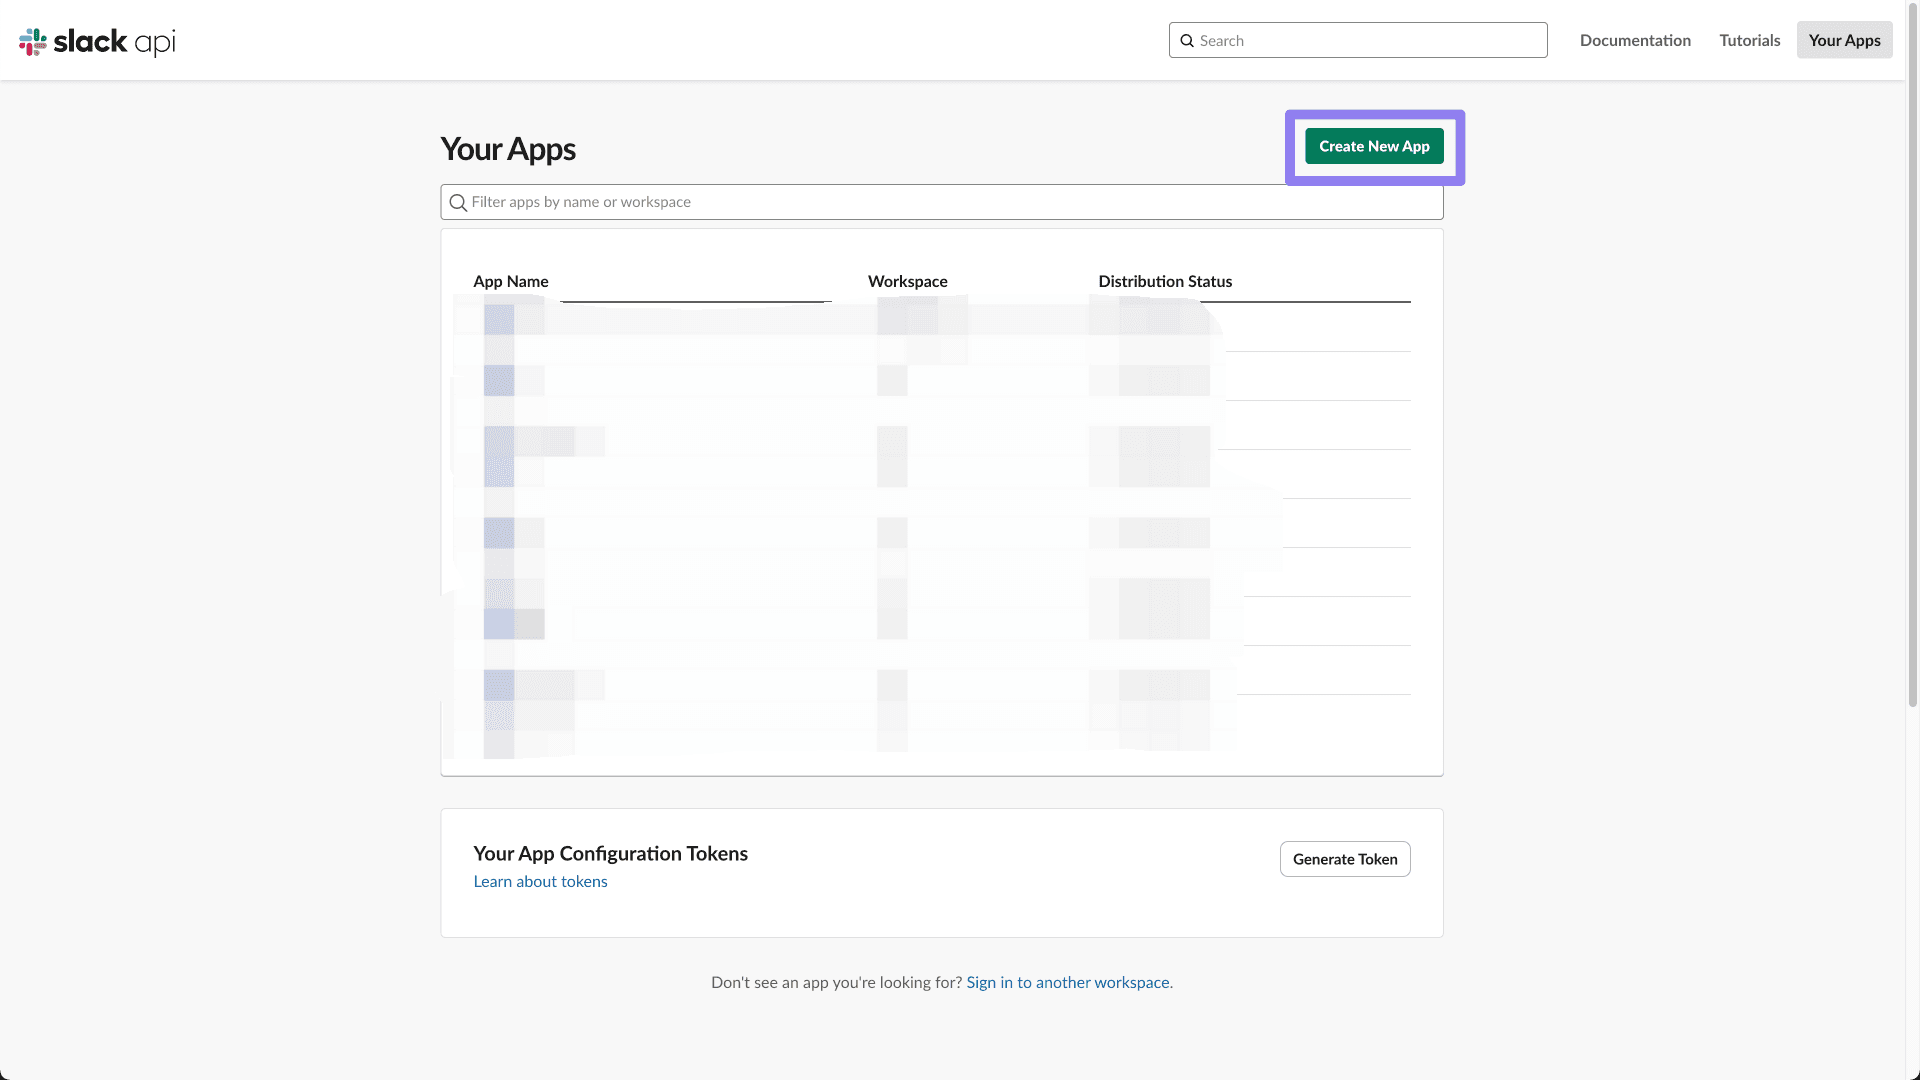
Task: Click the Generate Token button
Action: [x=1345, y=859]
